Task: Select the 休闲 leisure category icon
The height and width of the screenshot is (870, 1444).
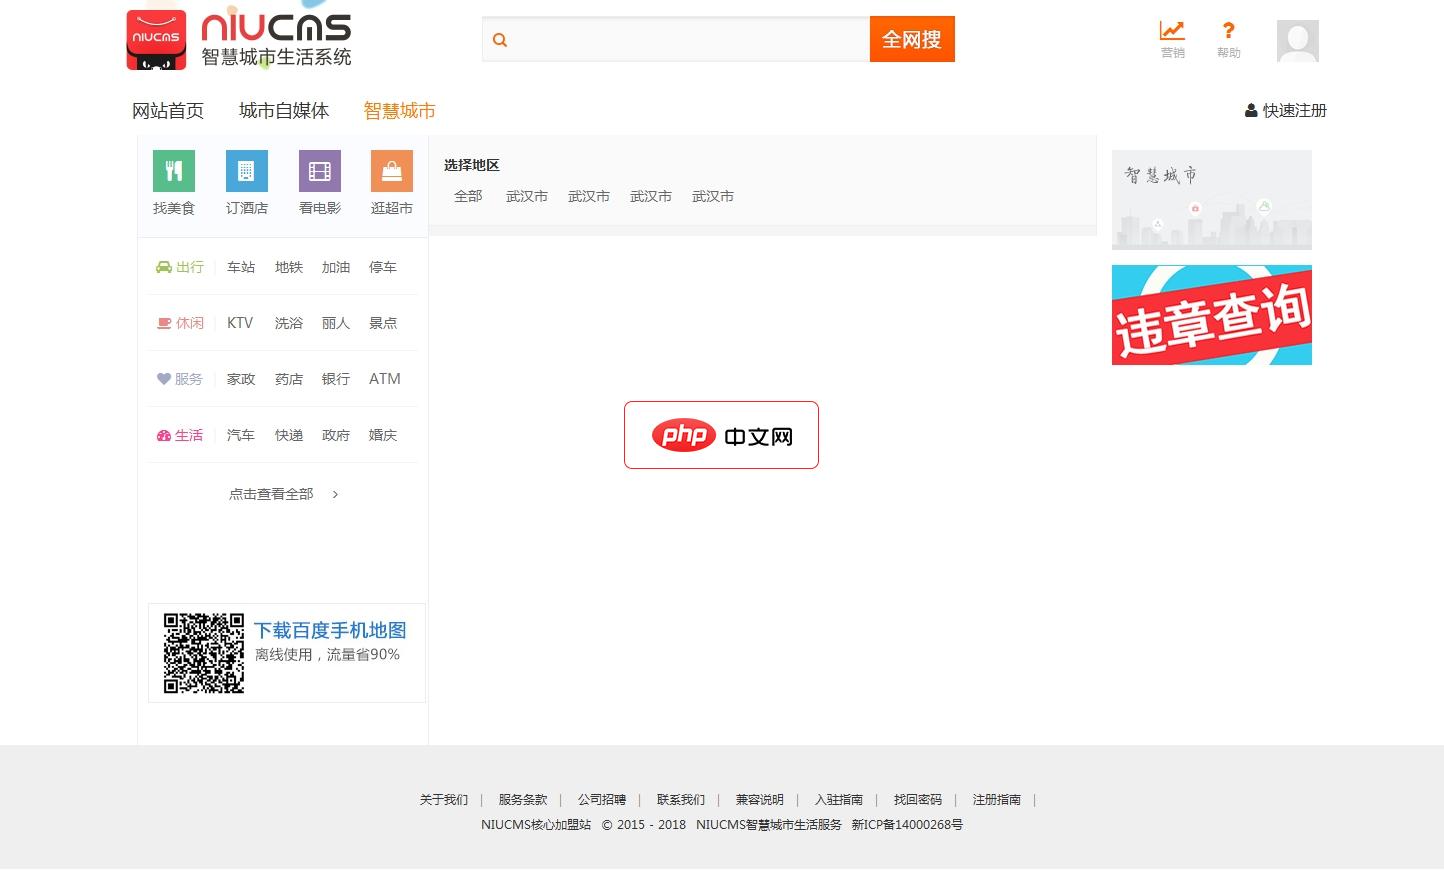Action: [x=163, y=323]
